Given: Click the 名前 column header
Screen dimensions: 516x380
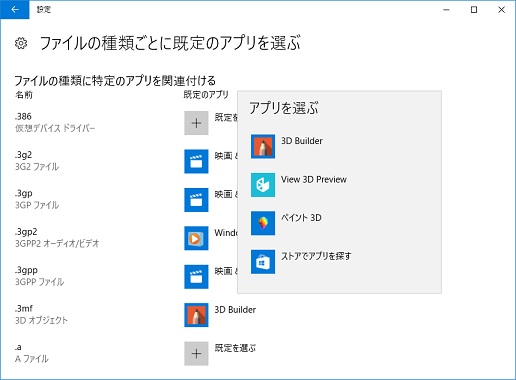Looking at the screenshot, I should (24, 95).
